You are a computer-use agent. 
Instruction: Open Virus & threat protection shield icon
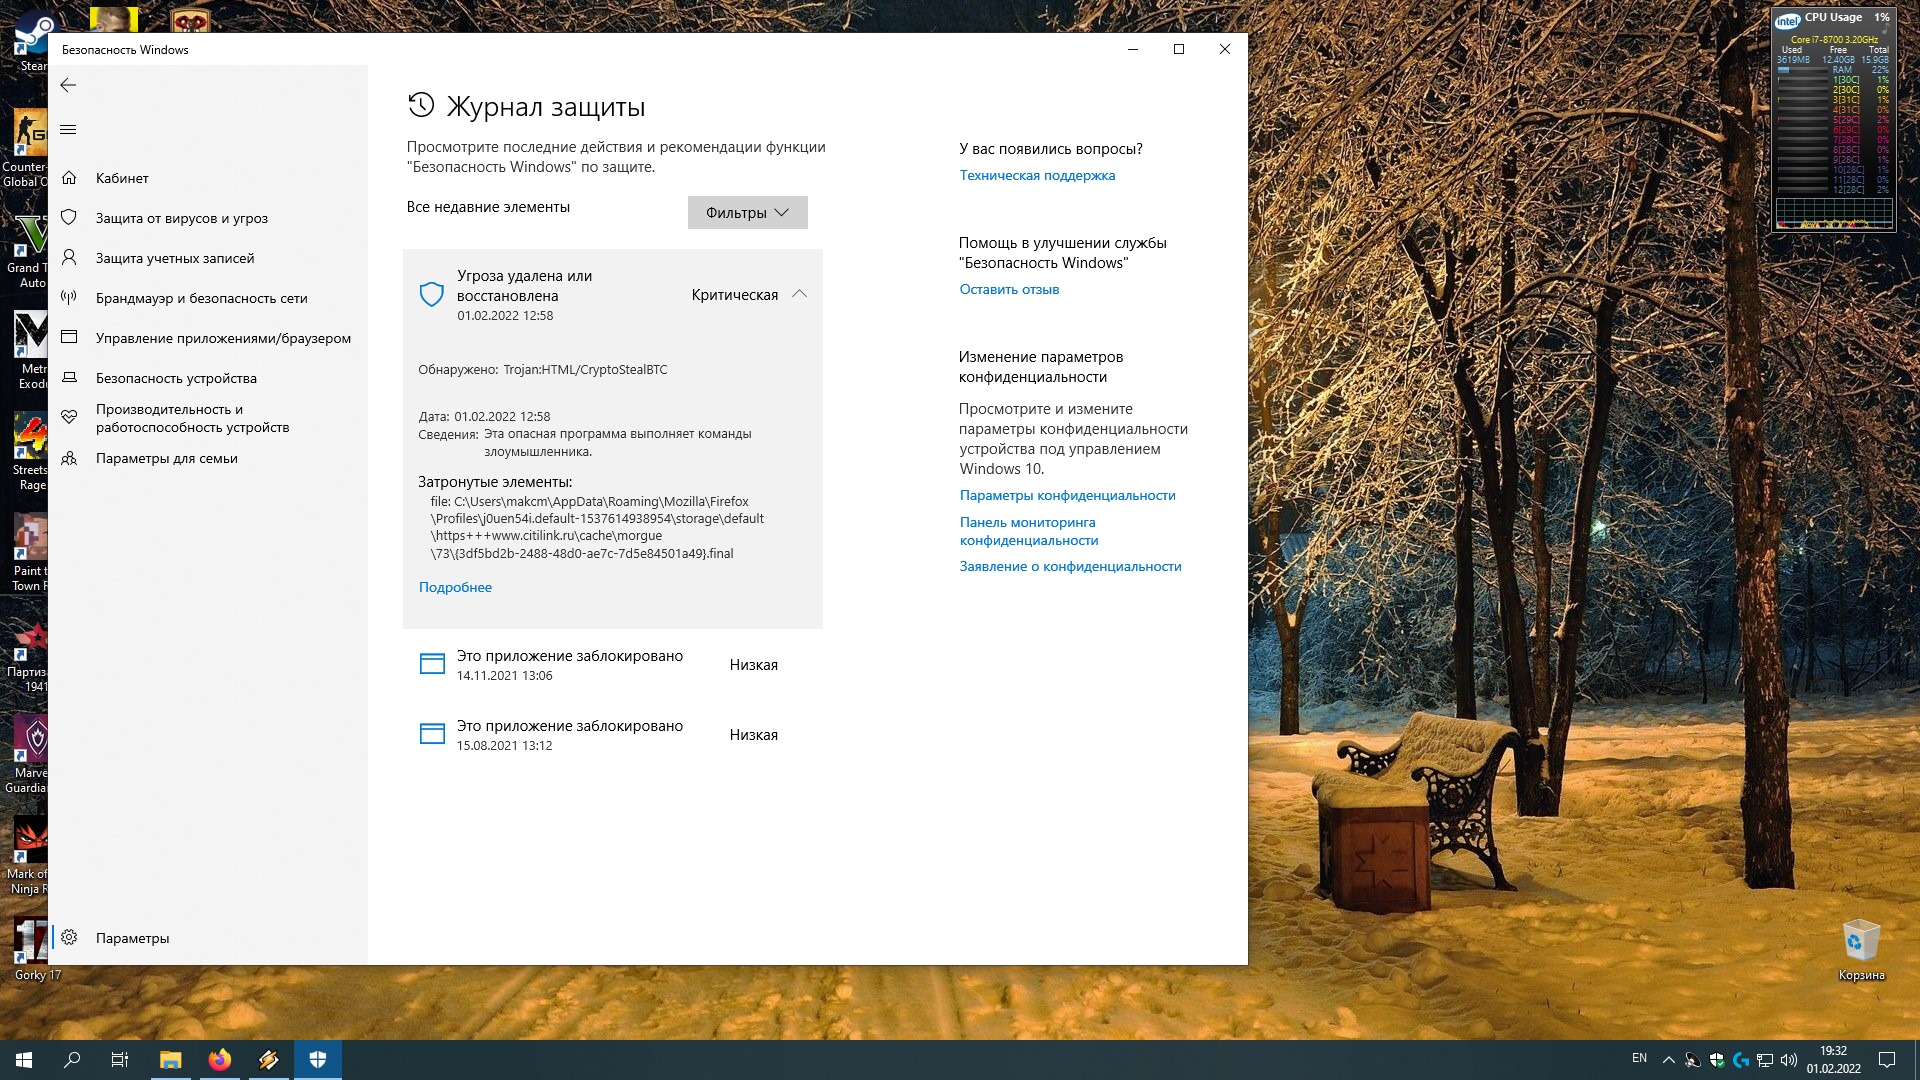pos(69,218)
